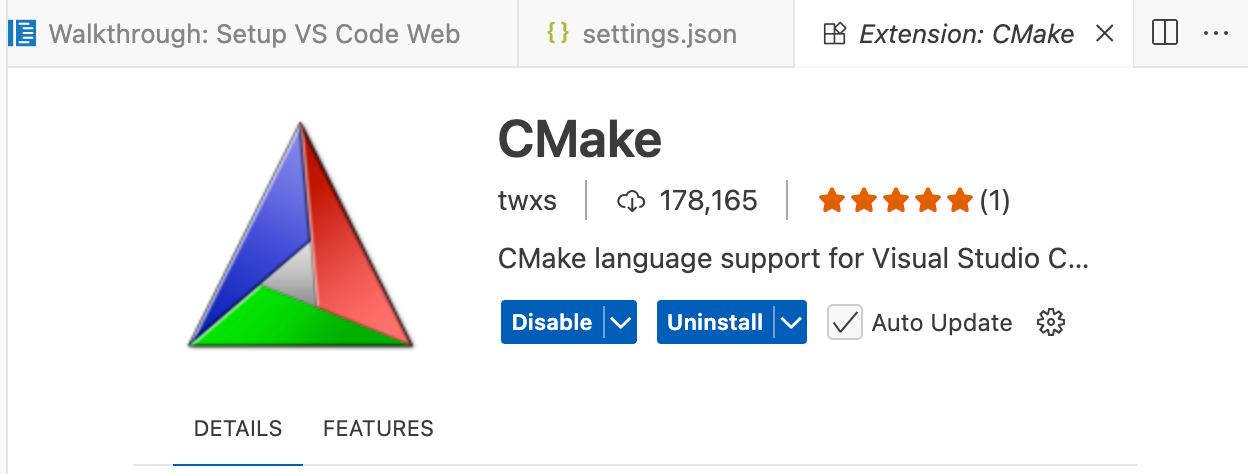Click the CMake triangle logo image
This screenshot has width=1248, height=474.
(300, 237)
